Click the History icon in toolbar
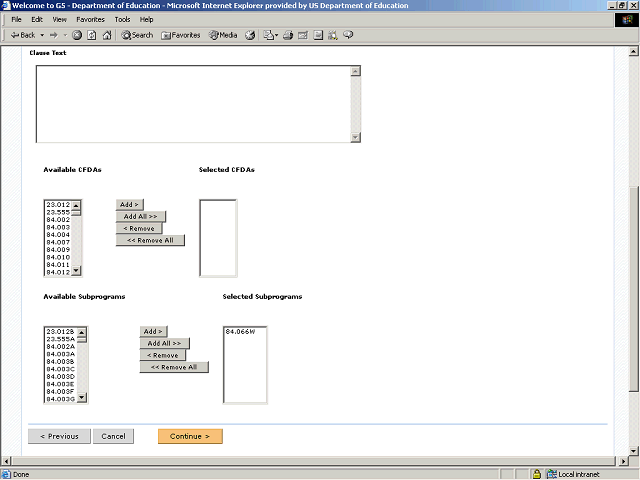Image resolution: width=640 pixels, height=480 pixels. (251, 35)
